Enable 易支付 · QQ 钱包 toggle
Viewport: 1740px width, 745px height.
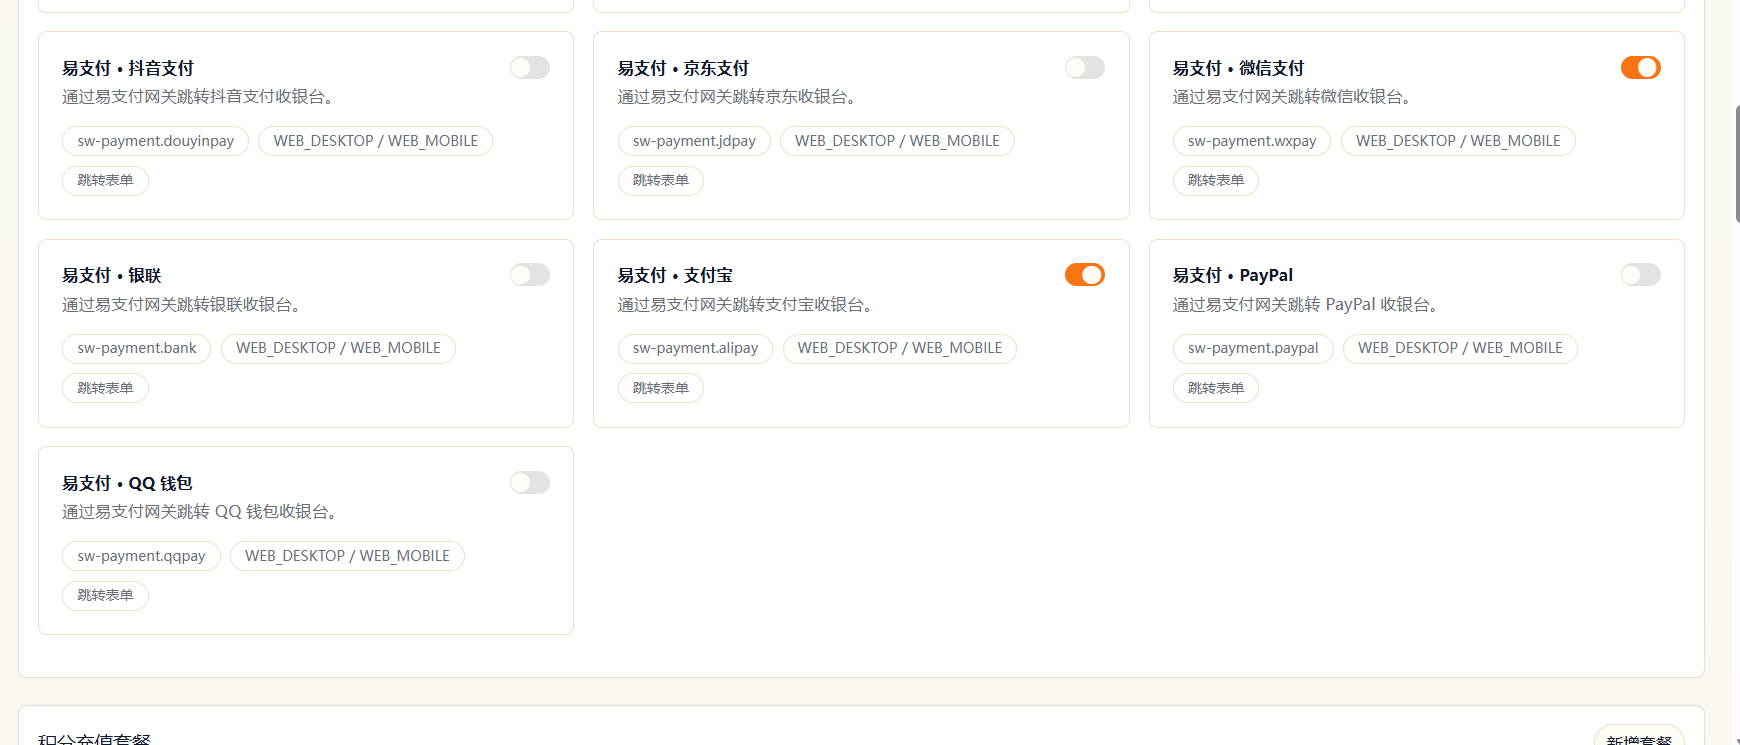530,482
